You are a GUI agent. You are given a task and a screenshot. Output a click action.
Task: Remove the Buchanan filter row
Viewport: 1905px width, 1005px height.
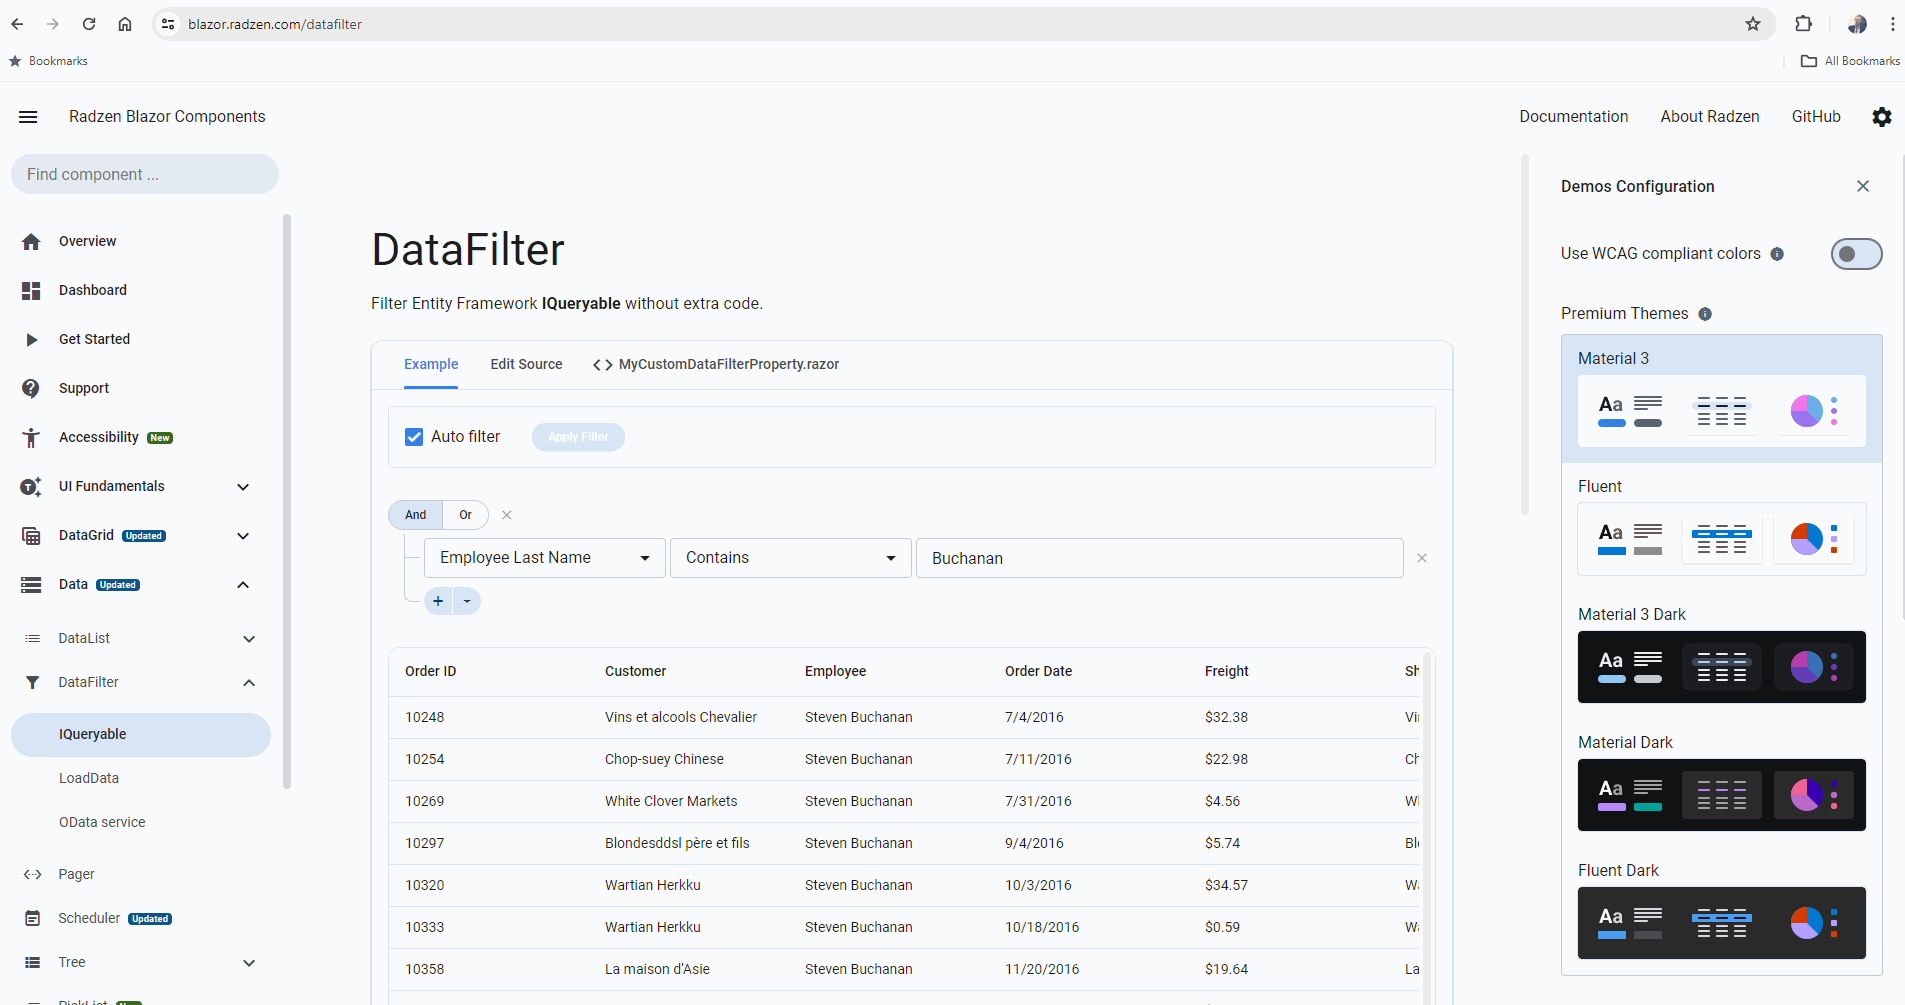[x=1422, y=558]
